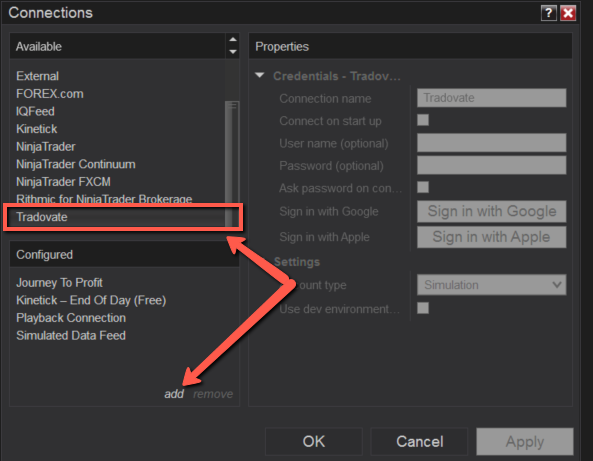Click the Apply button
Screen dimensions: 593x461
pos(525,441)
